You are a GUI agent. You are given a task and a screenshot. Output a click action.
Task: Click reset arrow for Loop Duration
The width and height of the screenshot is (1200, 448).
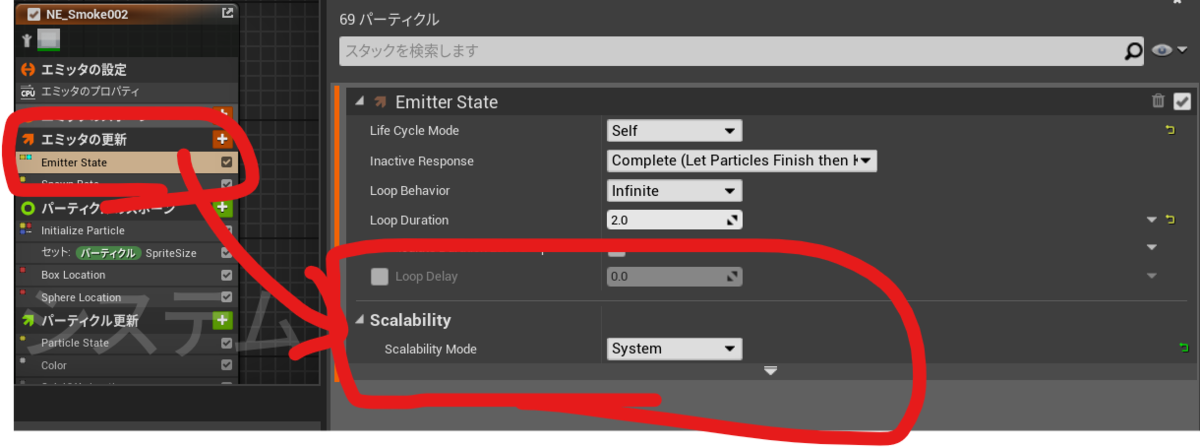point(1170,219)
